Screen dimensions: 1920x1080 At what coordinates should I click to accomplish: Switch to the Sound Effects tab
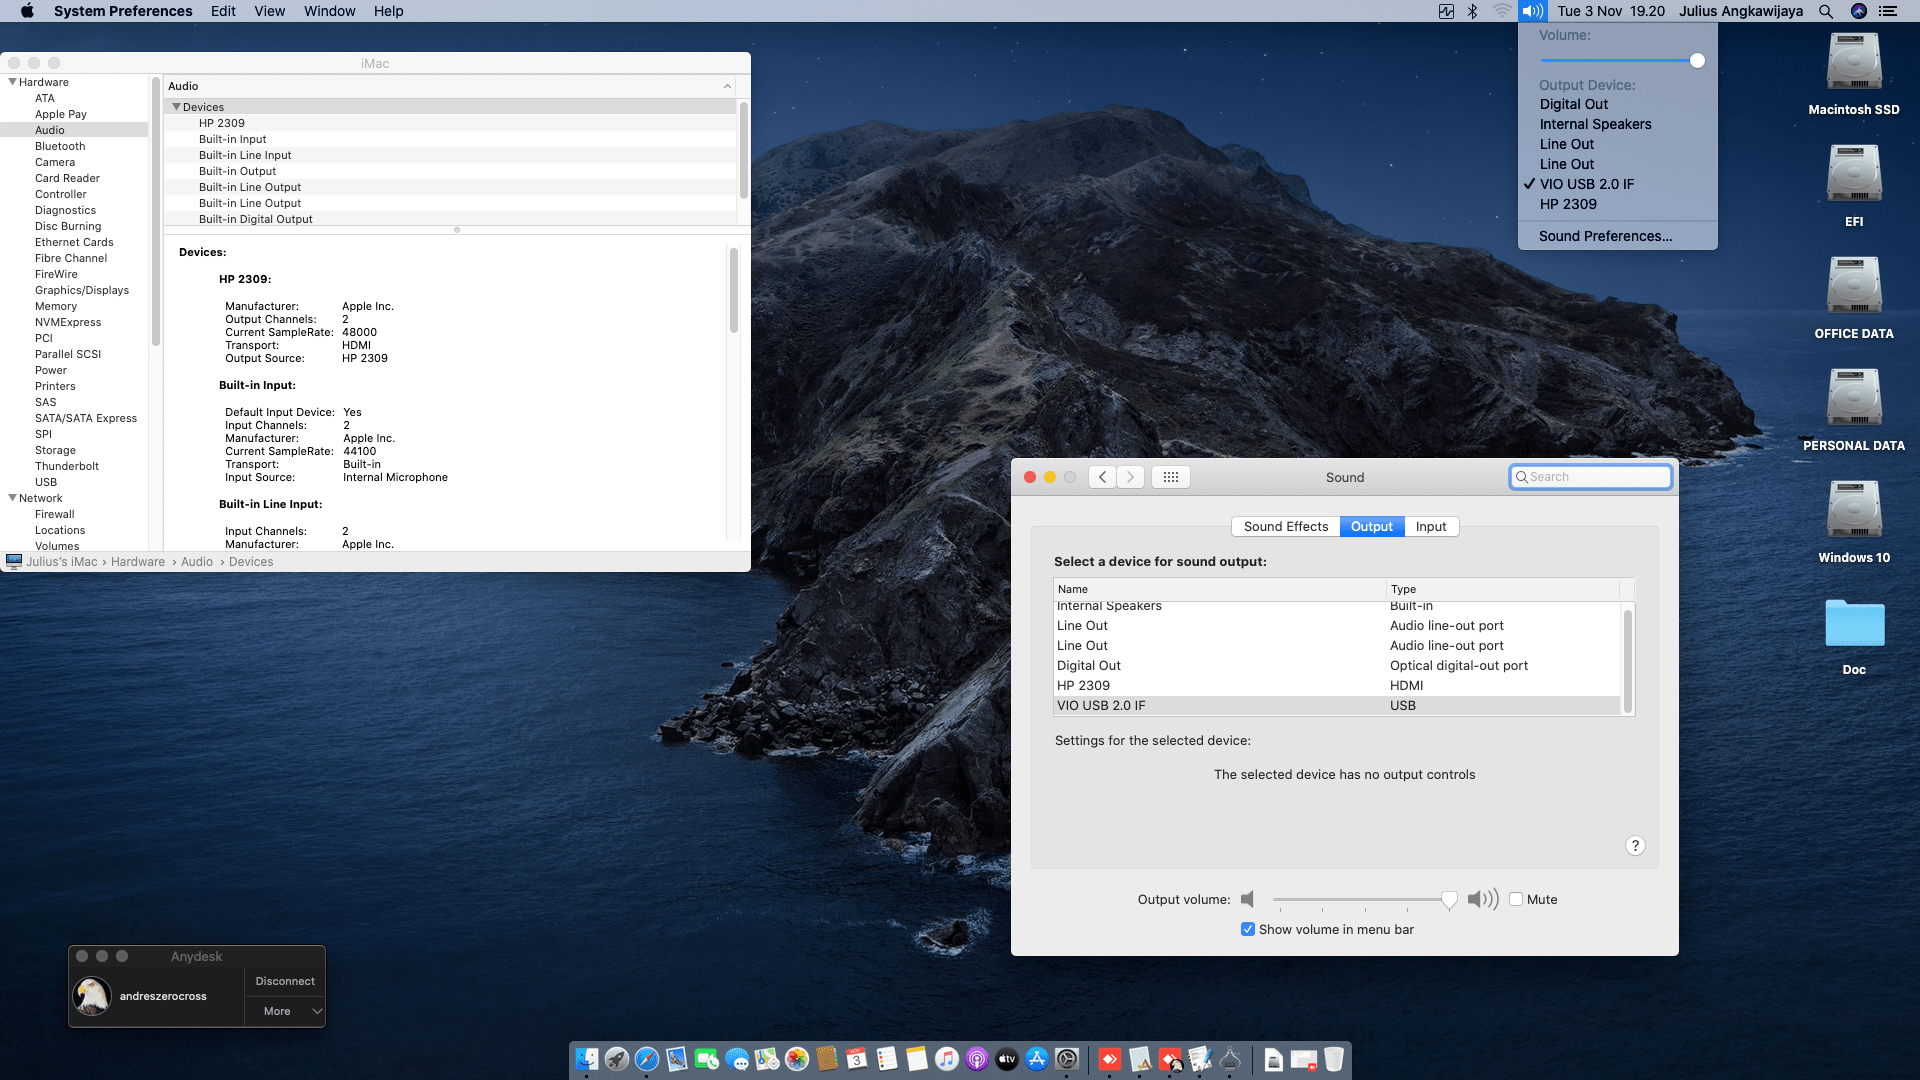click(1286, 526)
